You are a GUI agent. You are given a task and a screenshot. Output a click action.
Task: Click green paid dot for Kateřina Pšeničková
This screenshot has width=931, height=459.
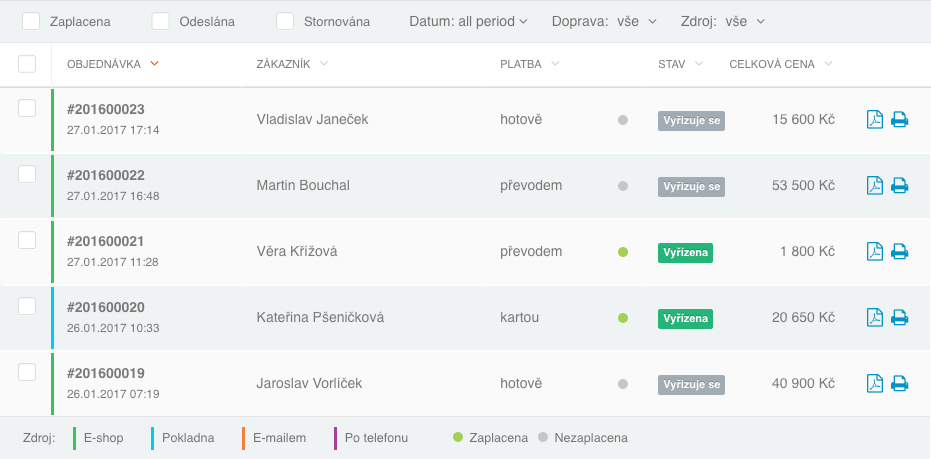pos(623,318)
